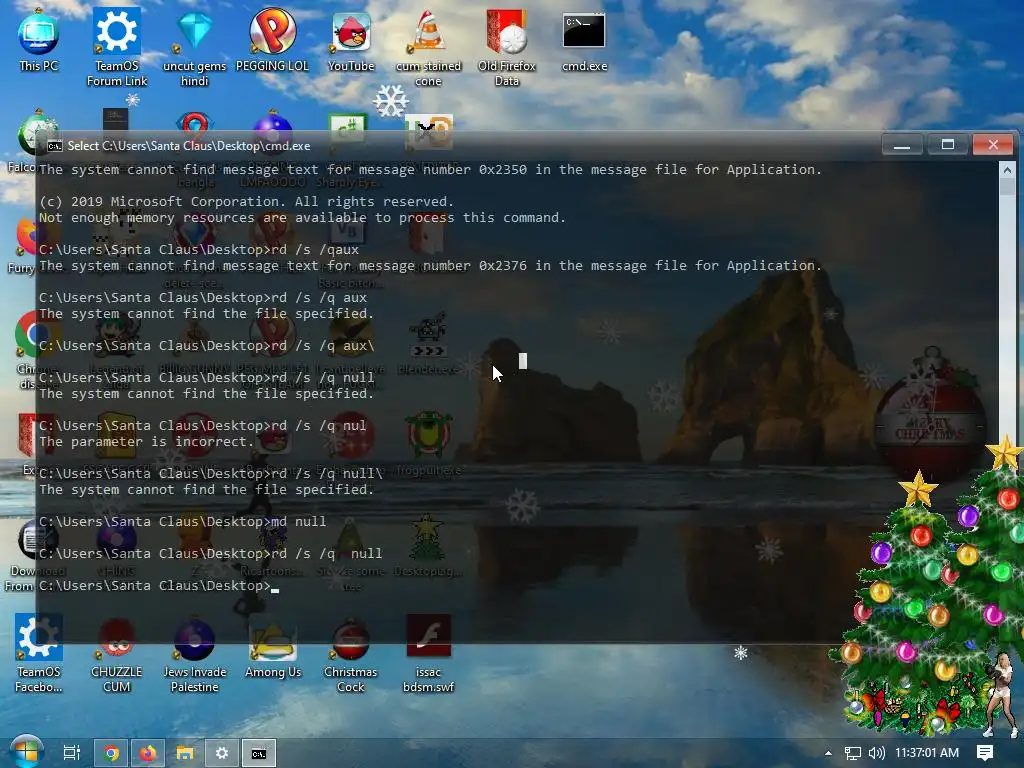Open the volume tray icon

(876, 753)
